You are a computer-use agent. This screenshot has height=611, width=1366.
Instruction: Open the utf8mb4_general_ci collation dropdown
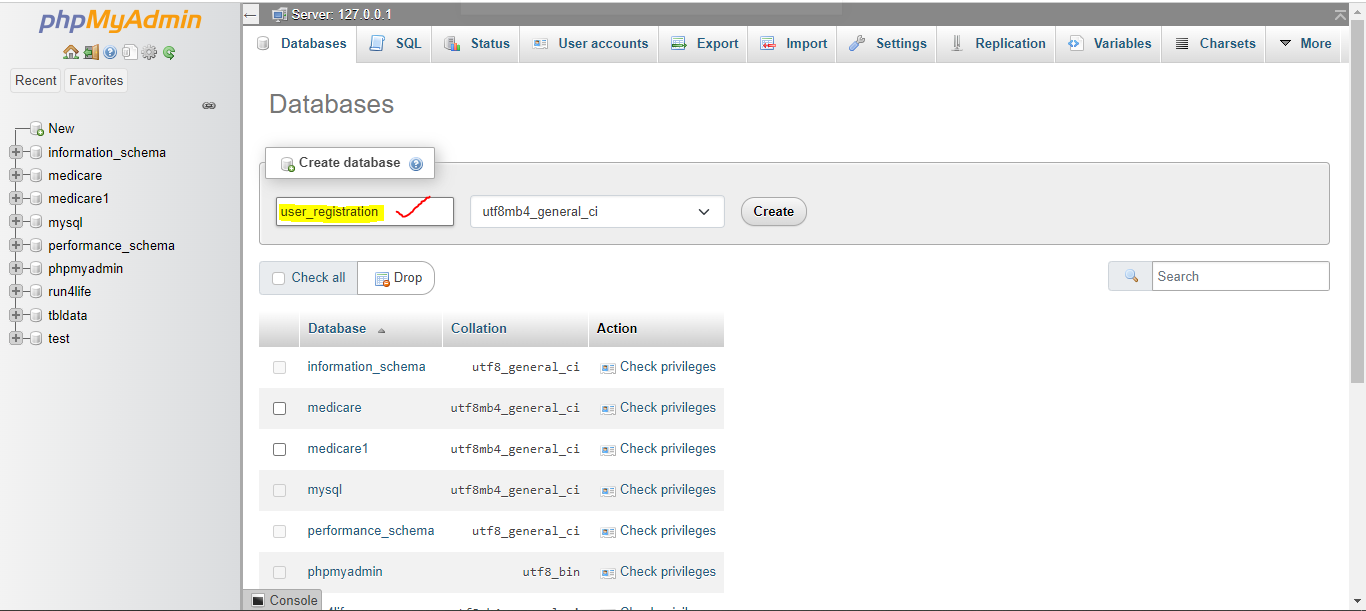[597, 212]
